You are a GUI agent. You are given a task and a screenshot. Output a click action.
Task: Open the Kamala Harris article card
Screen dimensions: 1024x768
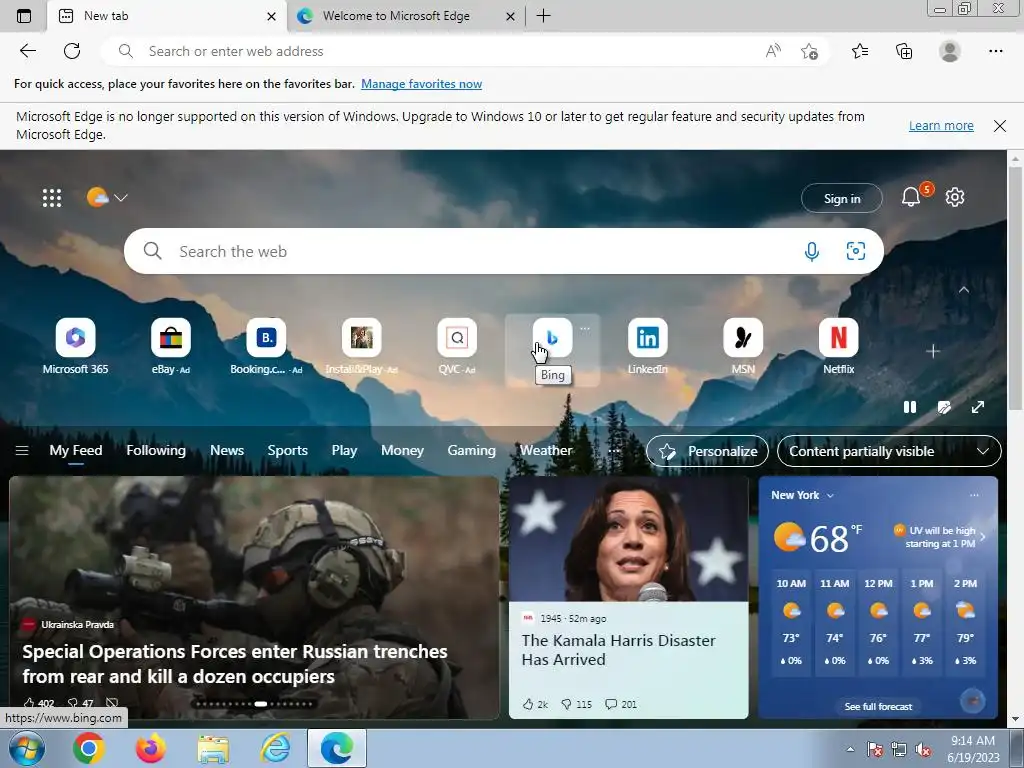pos(628,597)
